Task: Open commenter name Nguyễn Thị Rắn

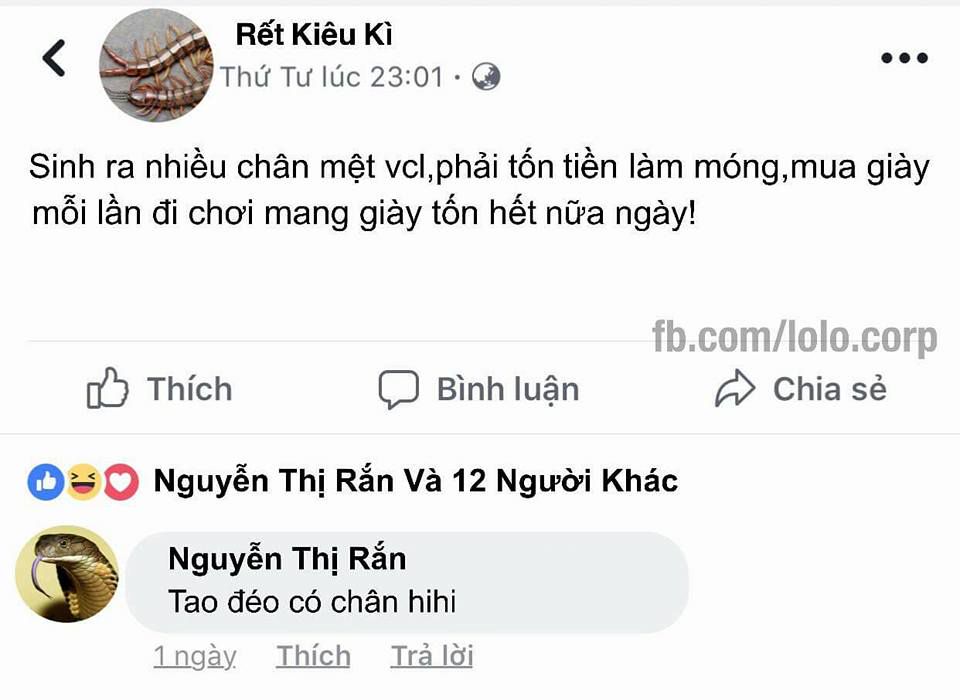Action: [x=287, y=559]
